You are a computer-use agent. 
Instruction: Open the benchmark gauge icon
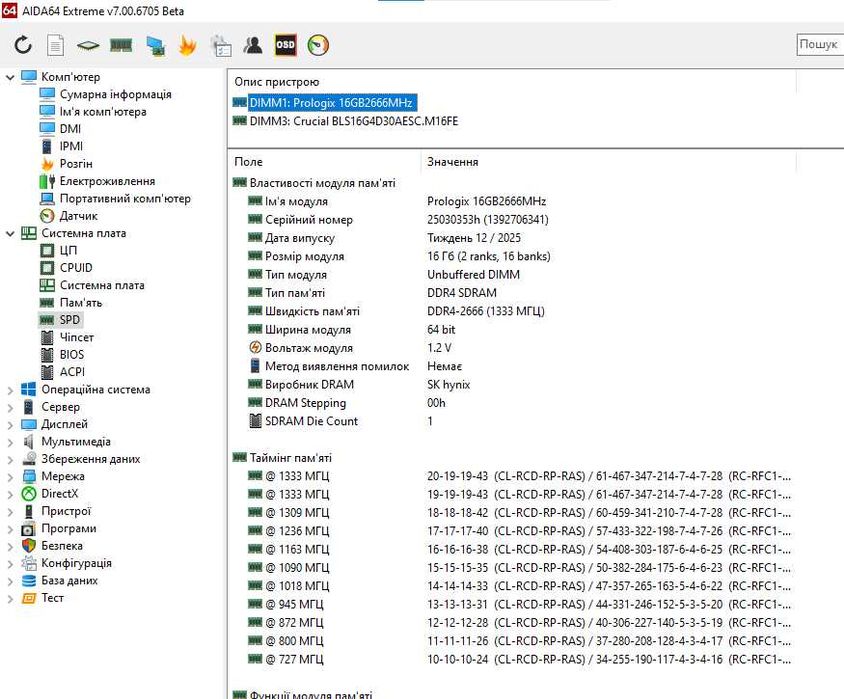[318, 45]
